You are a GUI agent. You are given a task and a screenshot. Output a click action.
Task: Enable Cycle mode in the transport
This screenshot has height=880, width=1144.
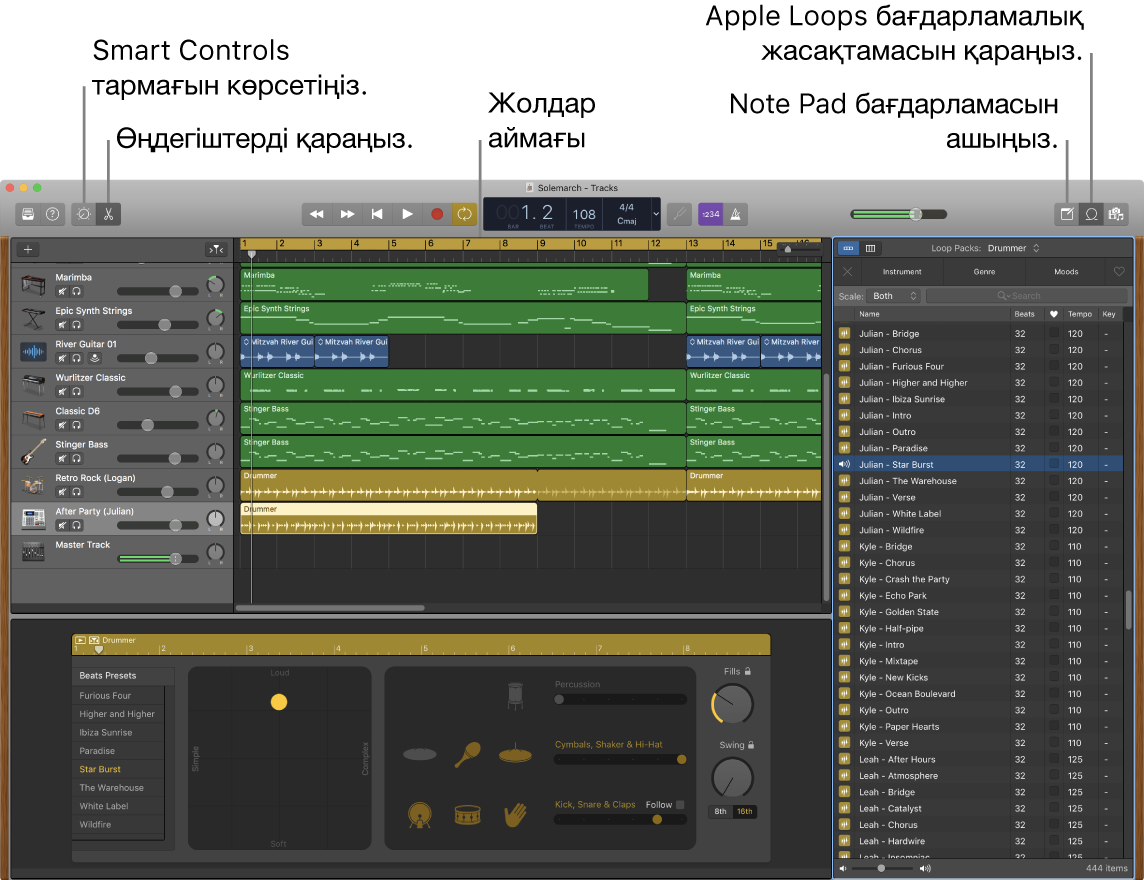point(464,213)
